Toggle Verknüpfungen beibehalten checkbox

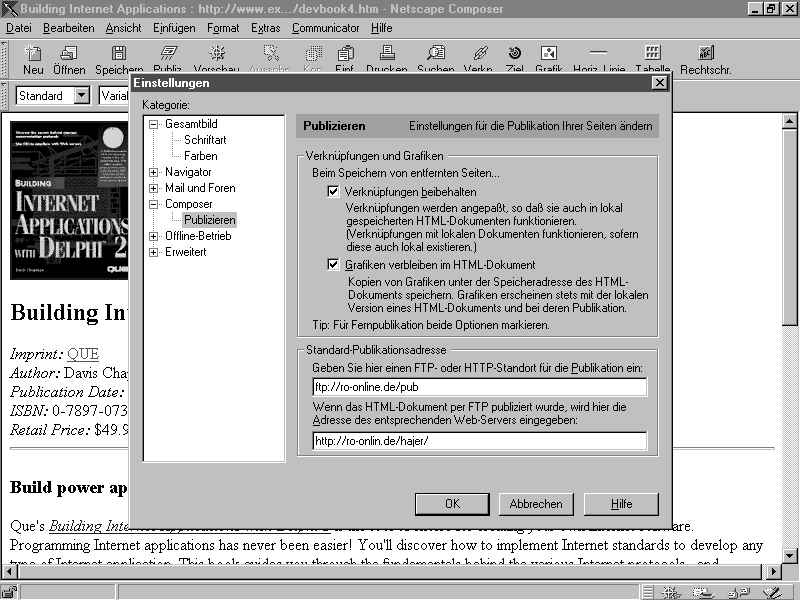tap(334, 191)
